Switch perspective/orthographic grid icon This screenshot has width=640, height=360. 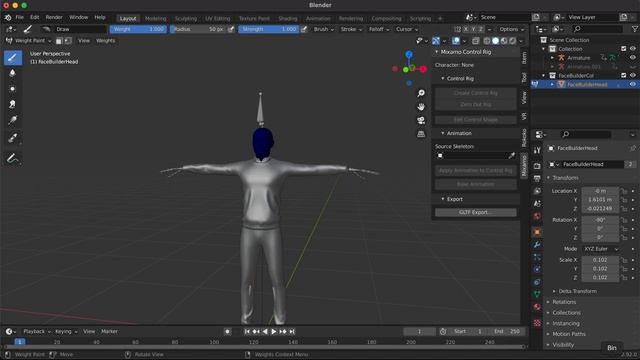pyautogui.click(x=421, y=134)
